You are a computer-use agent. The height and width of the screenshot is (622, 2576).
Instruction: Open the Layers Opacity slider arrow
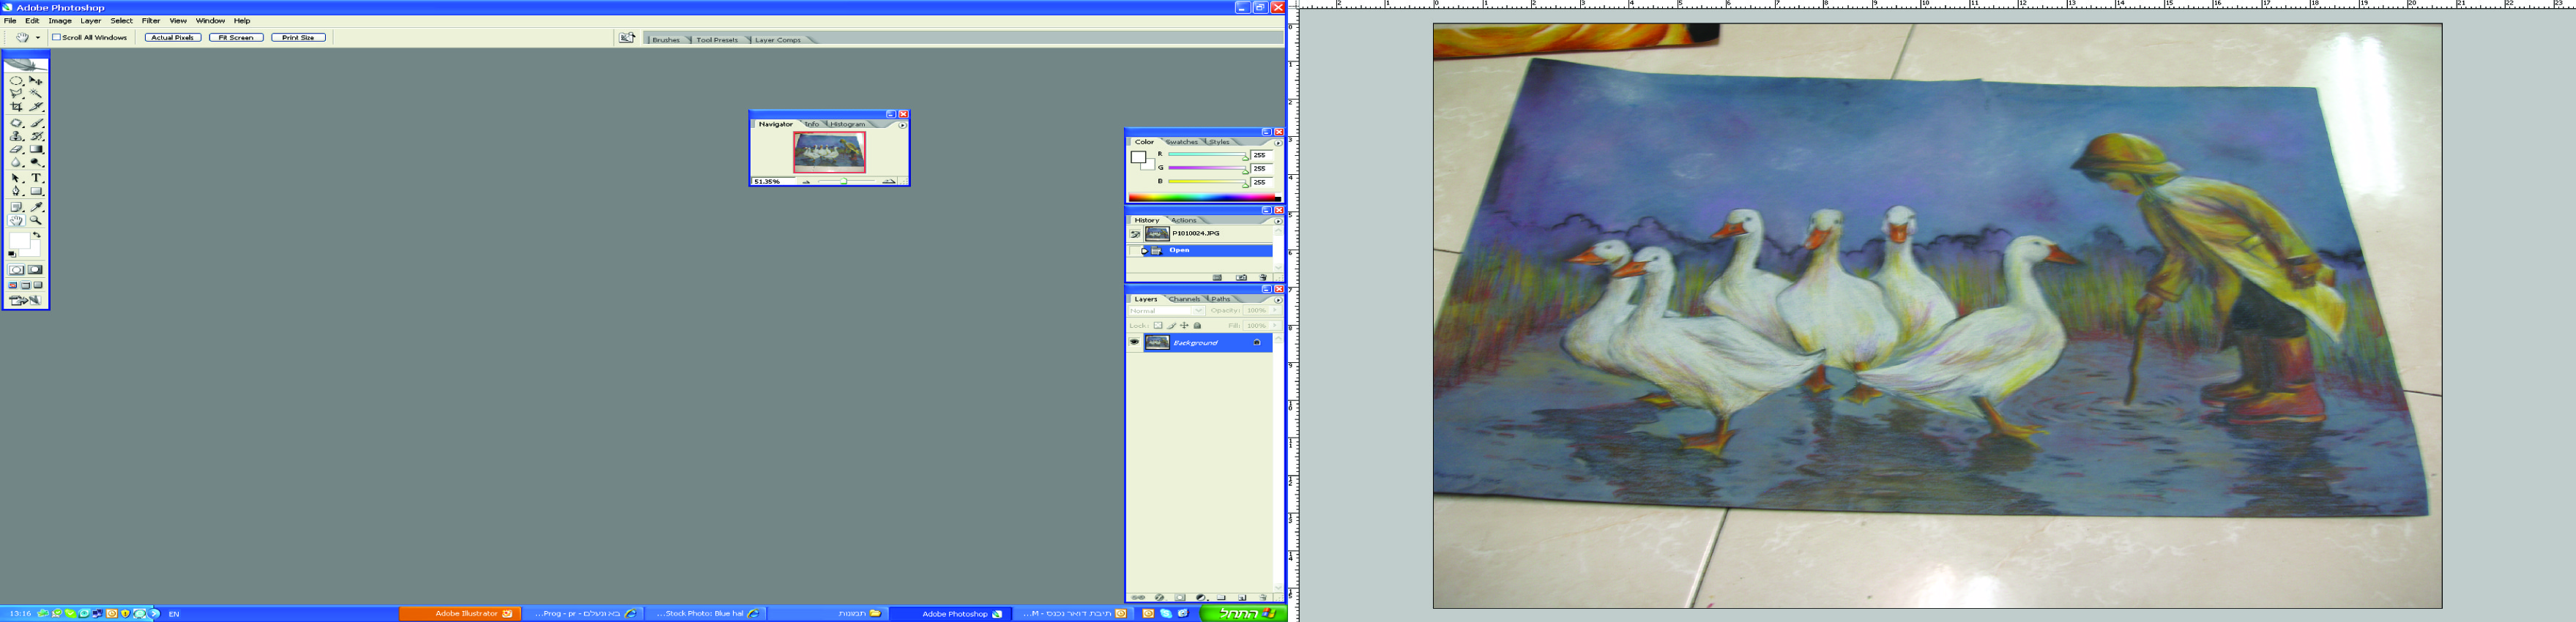click(1274, 311)
